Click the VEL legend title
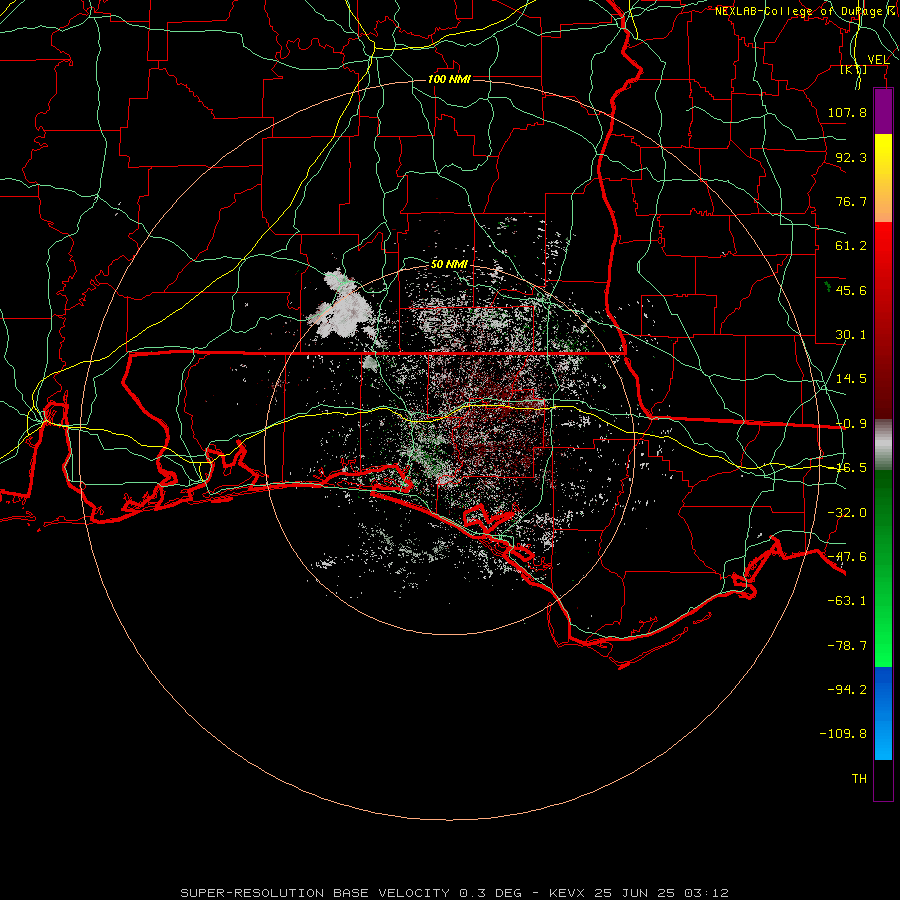Screen dimensions: 900x900 click(878, 59)
